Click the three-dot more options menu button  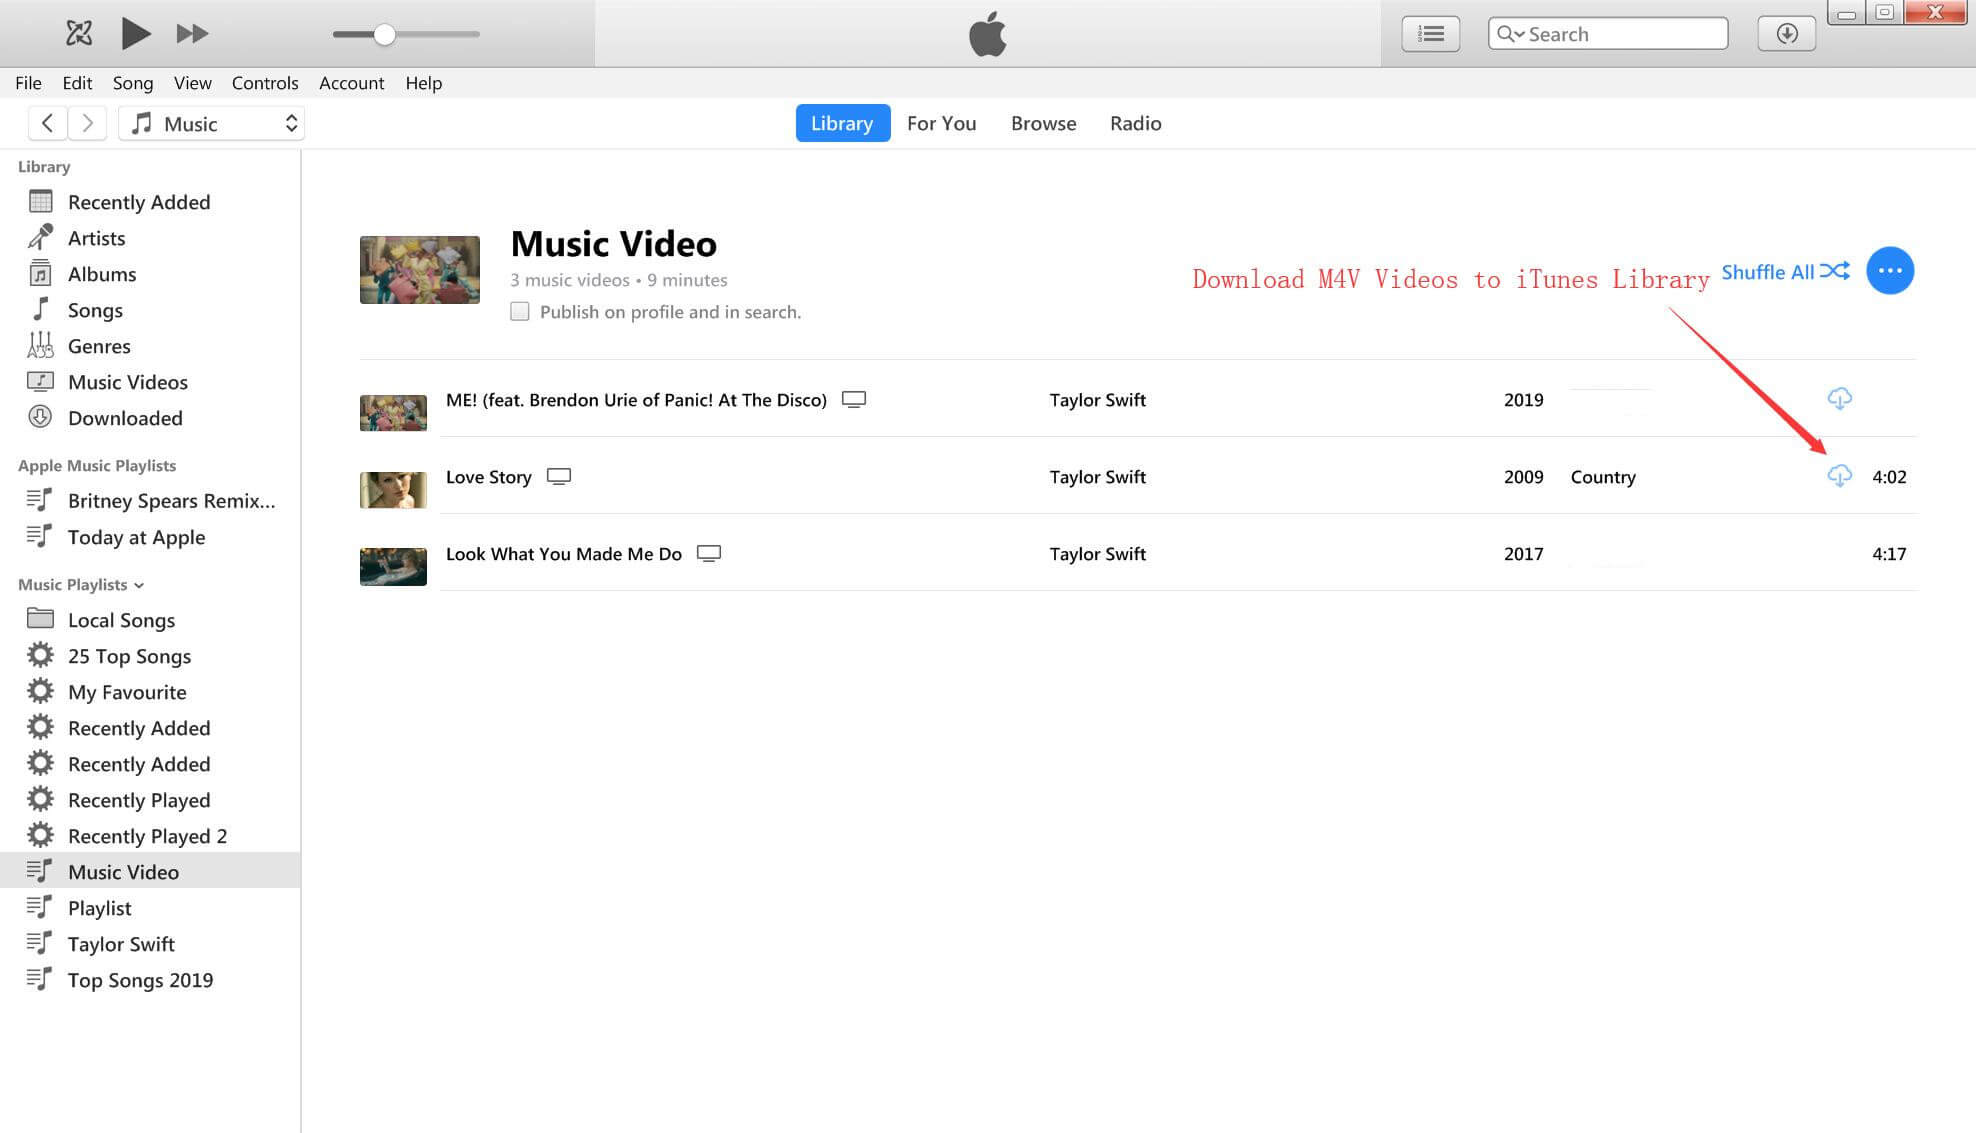point(1890,269)
